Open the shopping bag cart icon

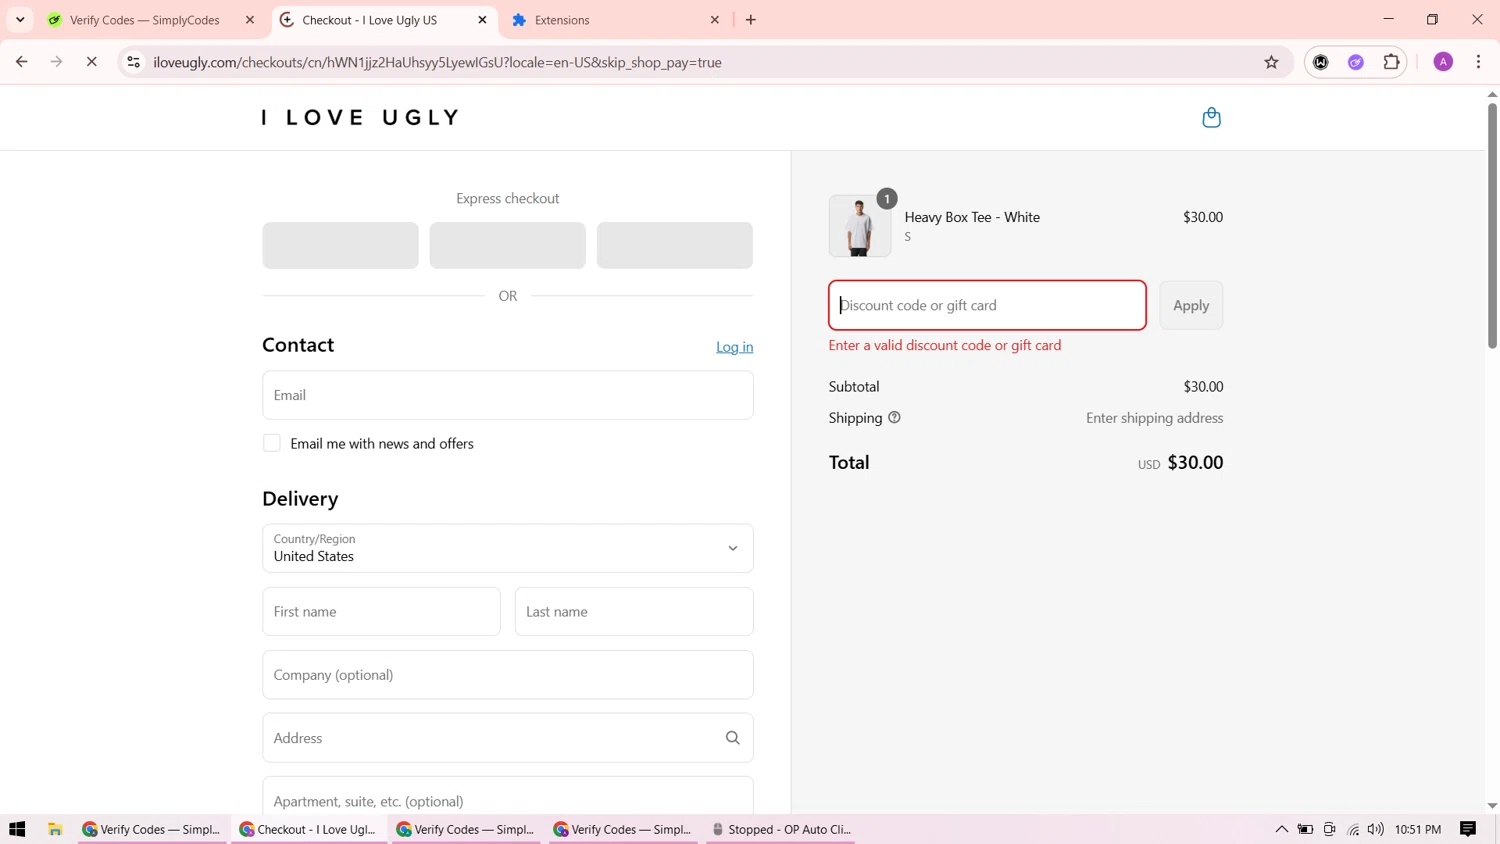point(1211,118)
